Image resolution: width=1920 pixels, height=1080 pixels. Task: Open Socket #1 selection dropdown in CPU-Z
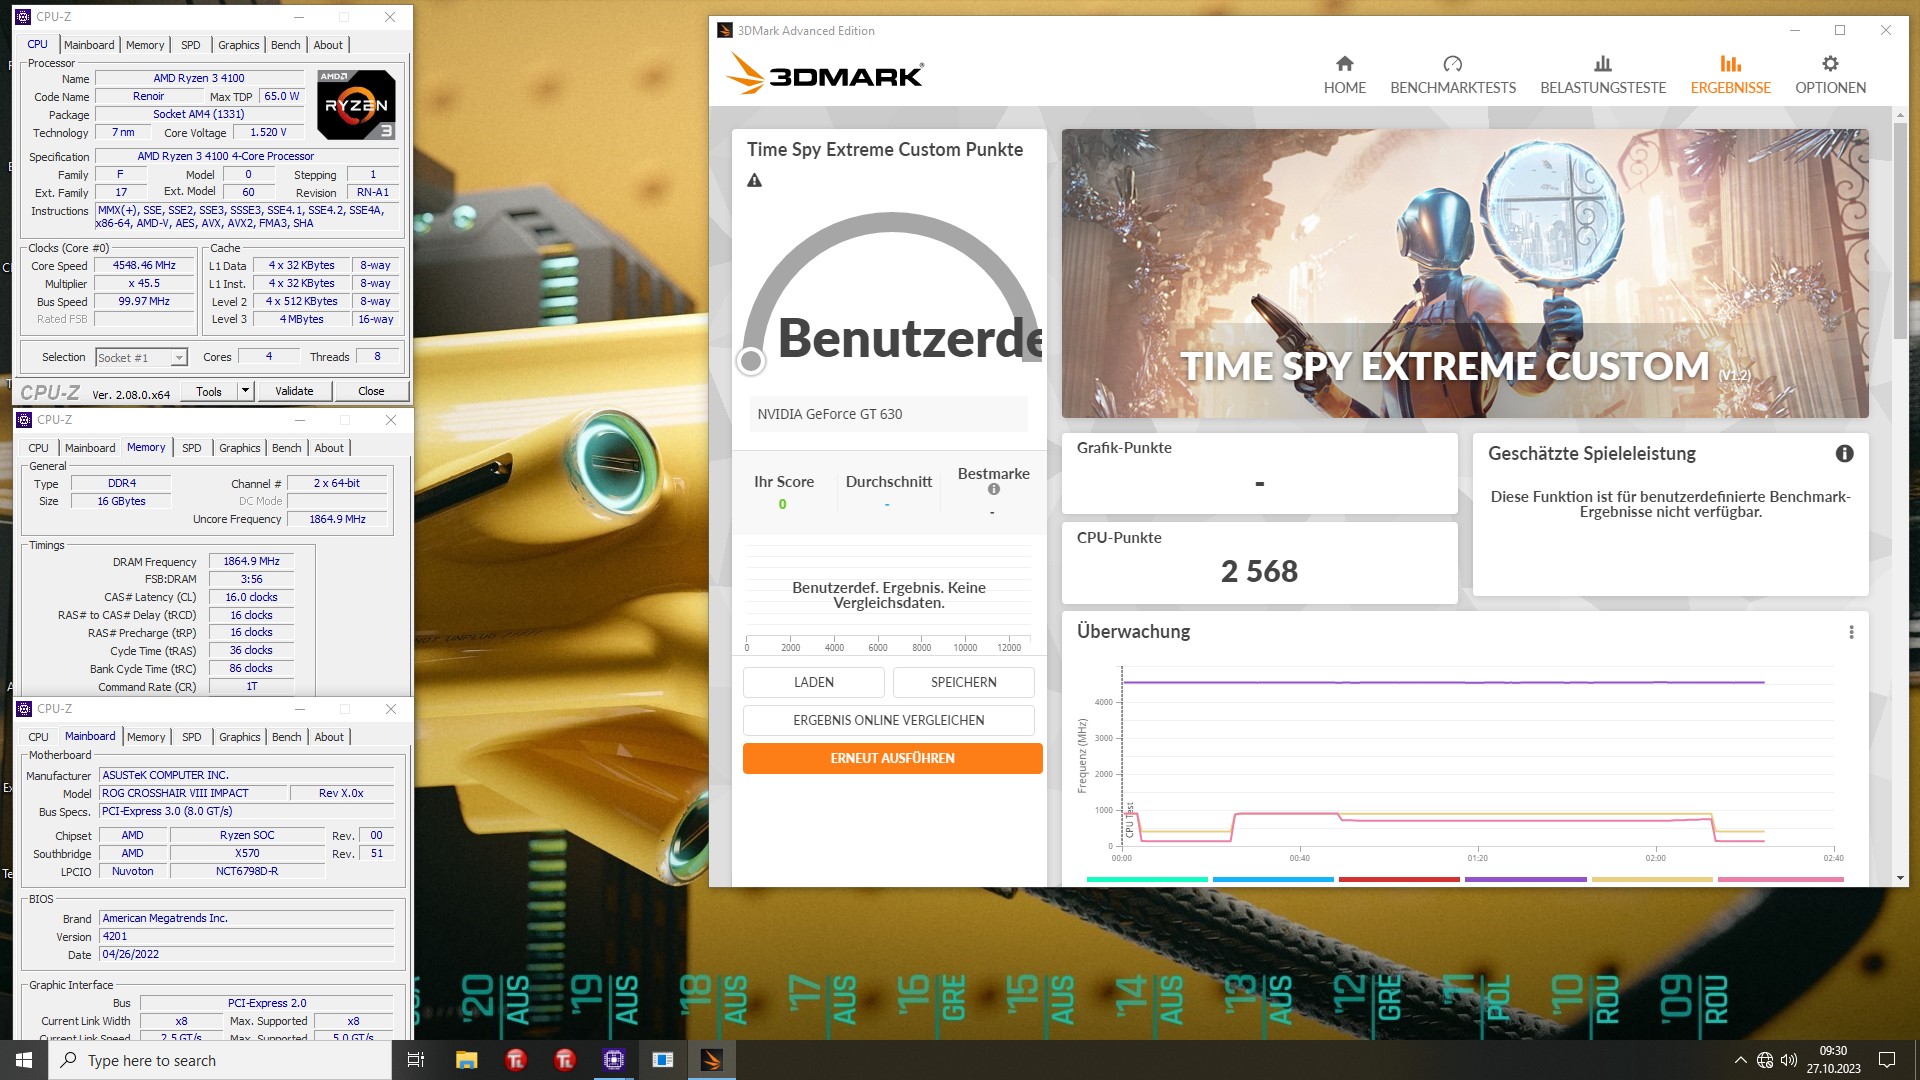(x=141, y=358)
